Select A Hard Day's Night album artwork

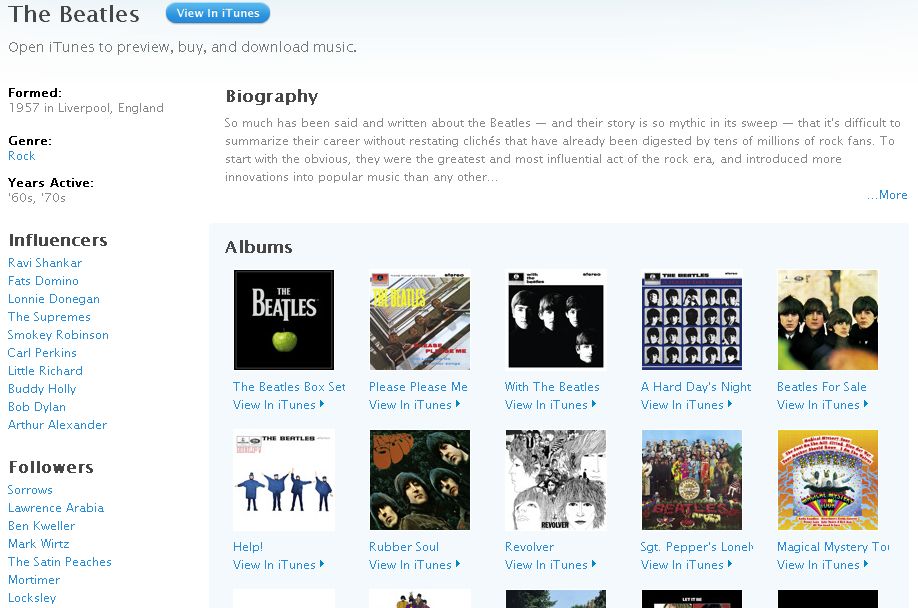[691, 320]
